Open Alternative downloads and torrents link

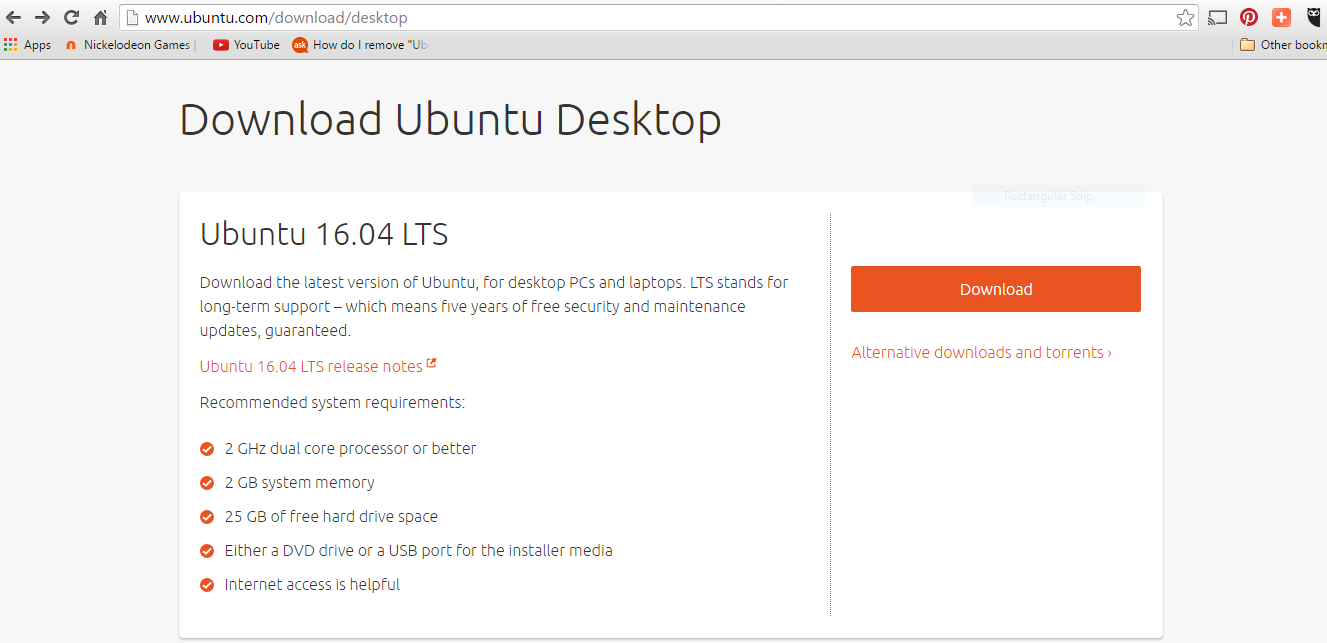pyautogui.click(x=981, y=352)
